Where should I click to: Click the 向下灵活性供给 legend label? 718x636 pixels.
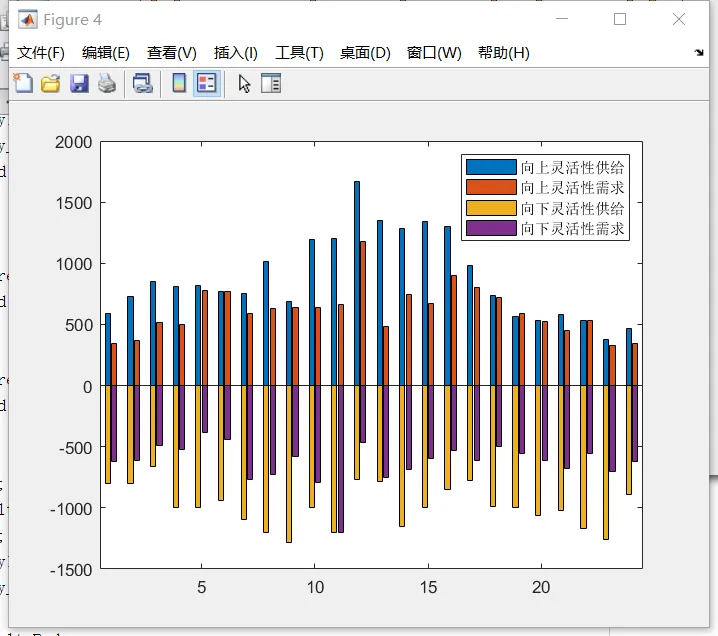tap(572, 208)
